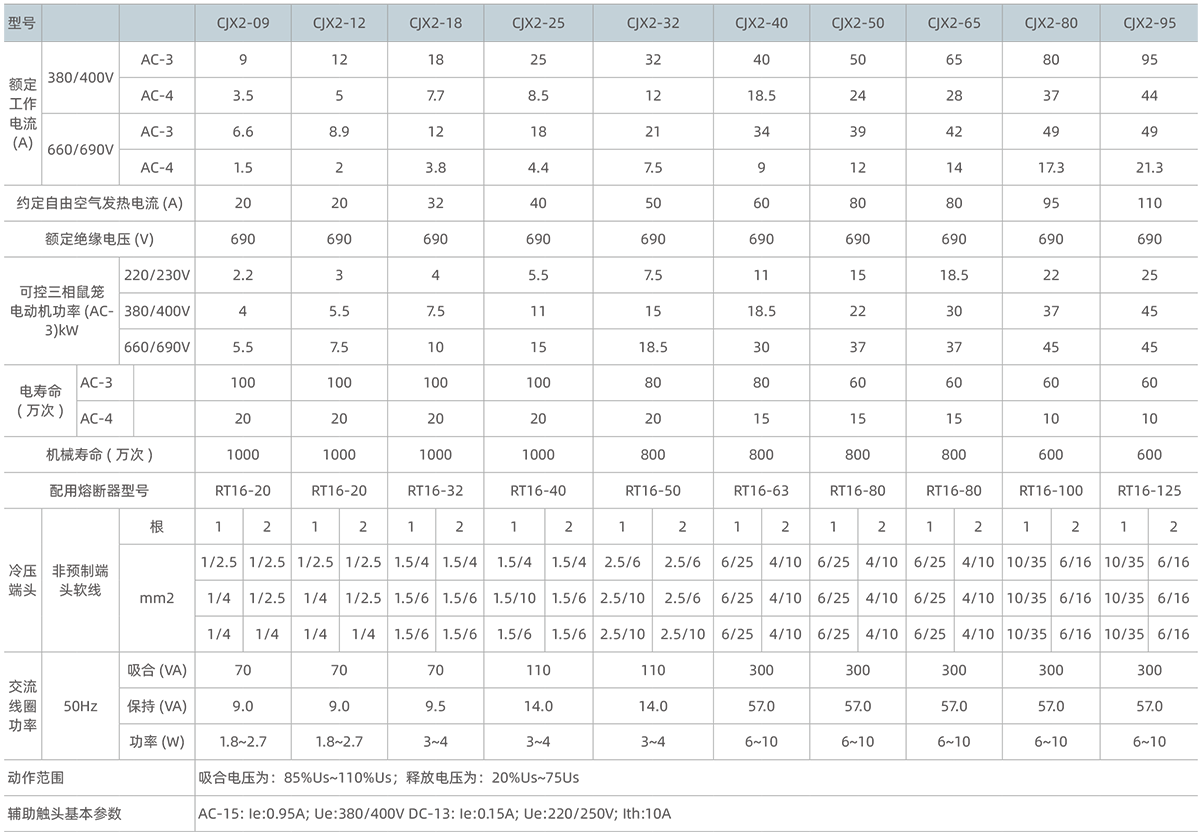
Task: Select the CJX2-95 column header
Action: 1148,19
